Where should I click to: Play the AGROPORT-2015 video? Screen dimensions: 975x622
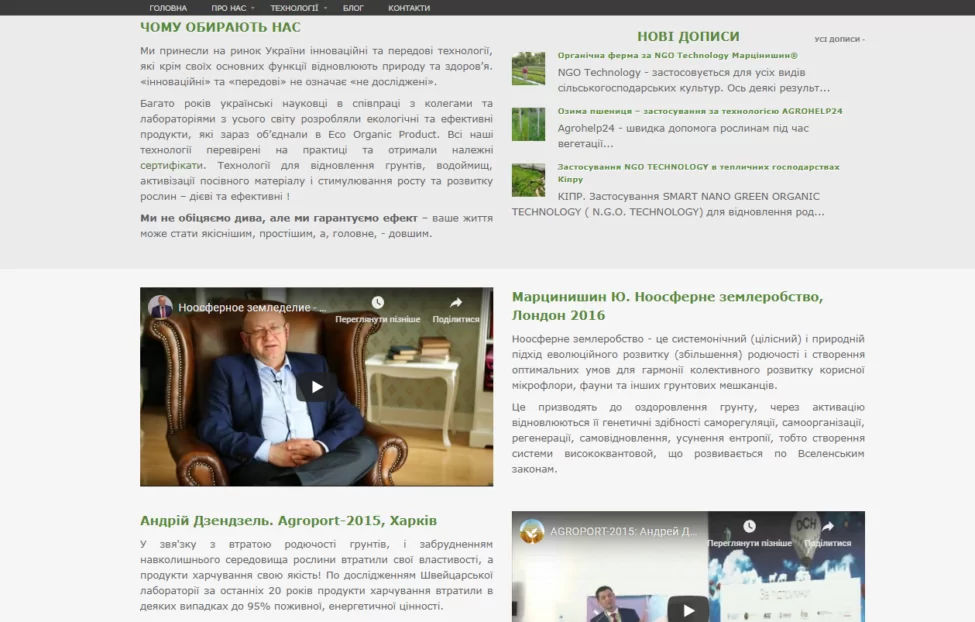(688, 608)
